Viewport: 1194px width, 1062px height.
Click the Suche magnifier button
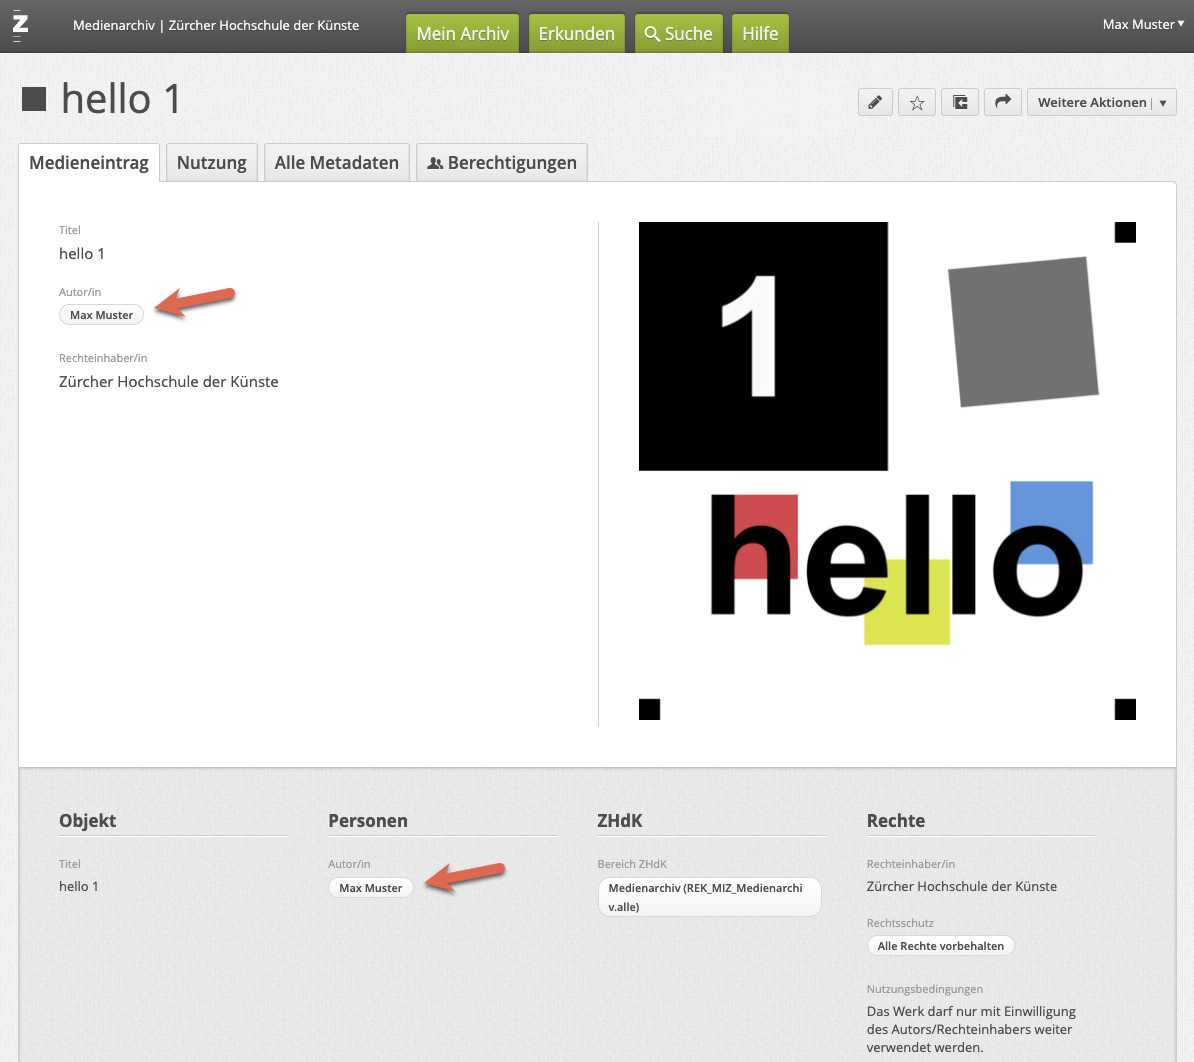pyautogui.click(x=678, y=33)
